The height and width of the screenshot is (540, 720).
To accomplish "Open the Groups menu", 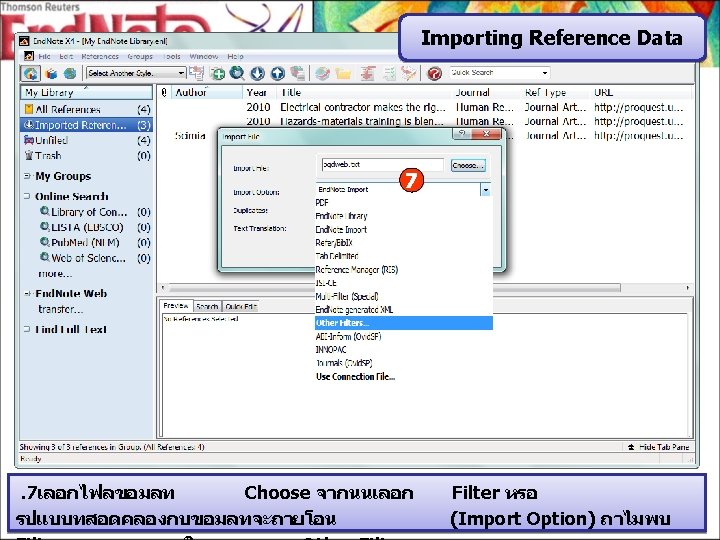I will point(140,56).
